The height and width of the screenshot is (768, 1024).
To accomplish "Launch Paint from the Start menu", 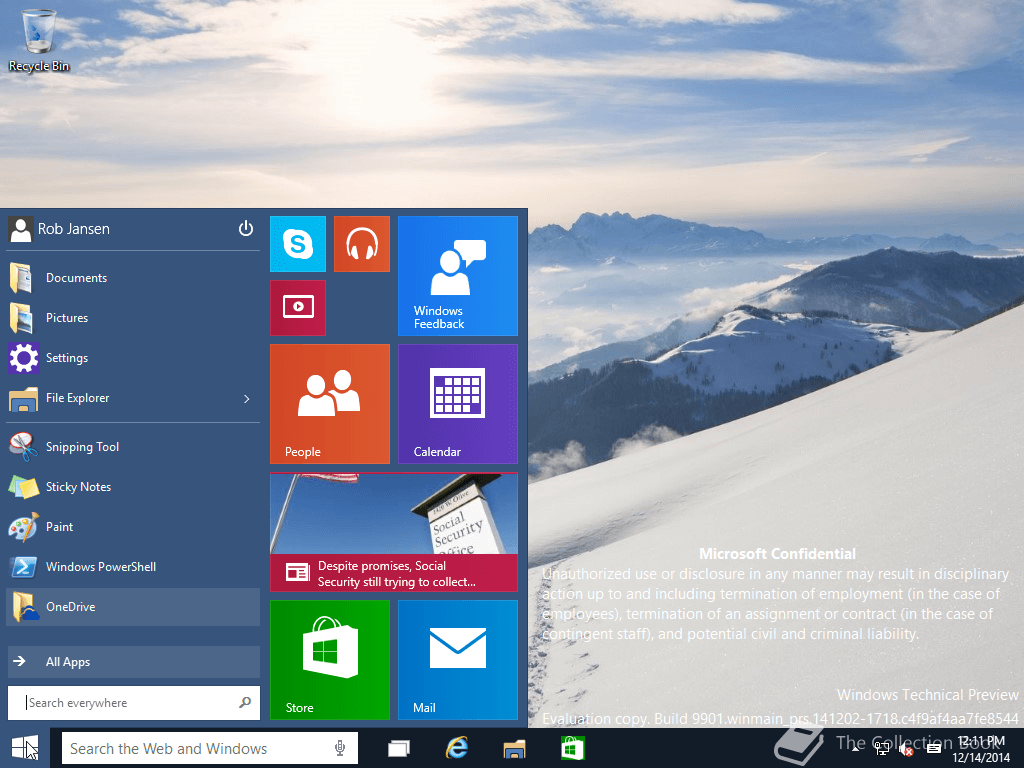I will point(133,527).
